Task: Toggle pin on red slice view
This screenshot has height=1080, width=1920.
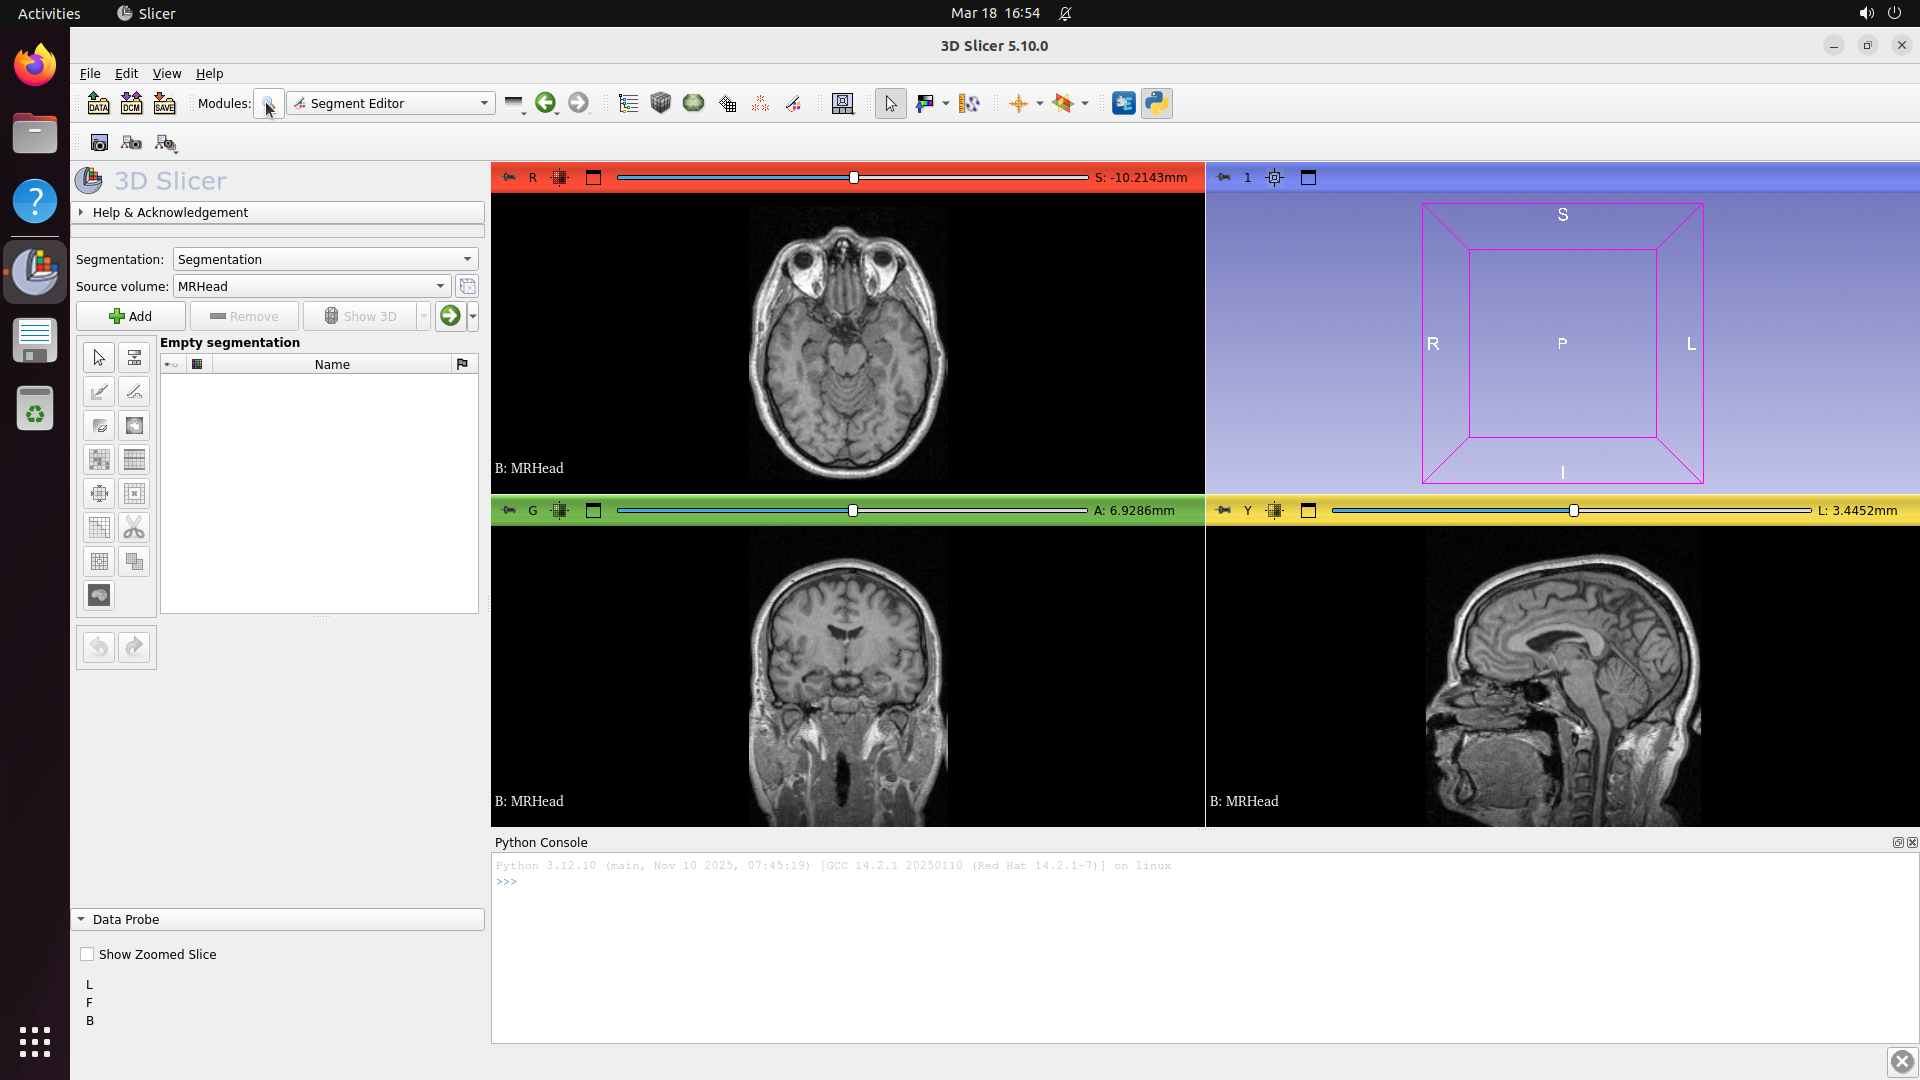Action: 509,177
